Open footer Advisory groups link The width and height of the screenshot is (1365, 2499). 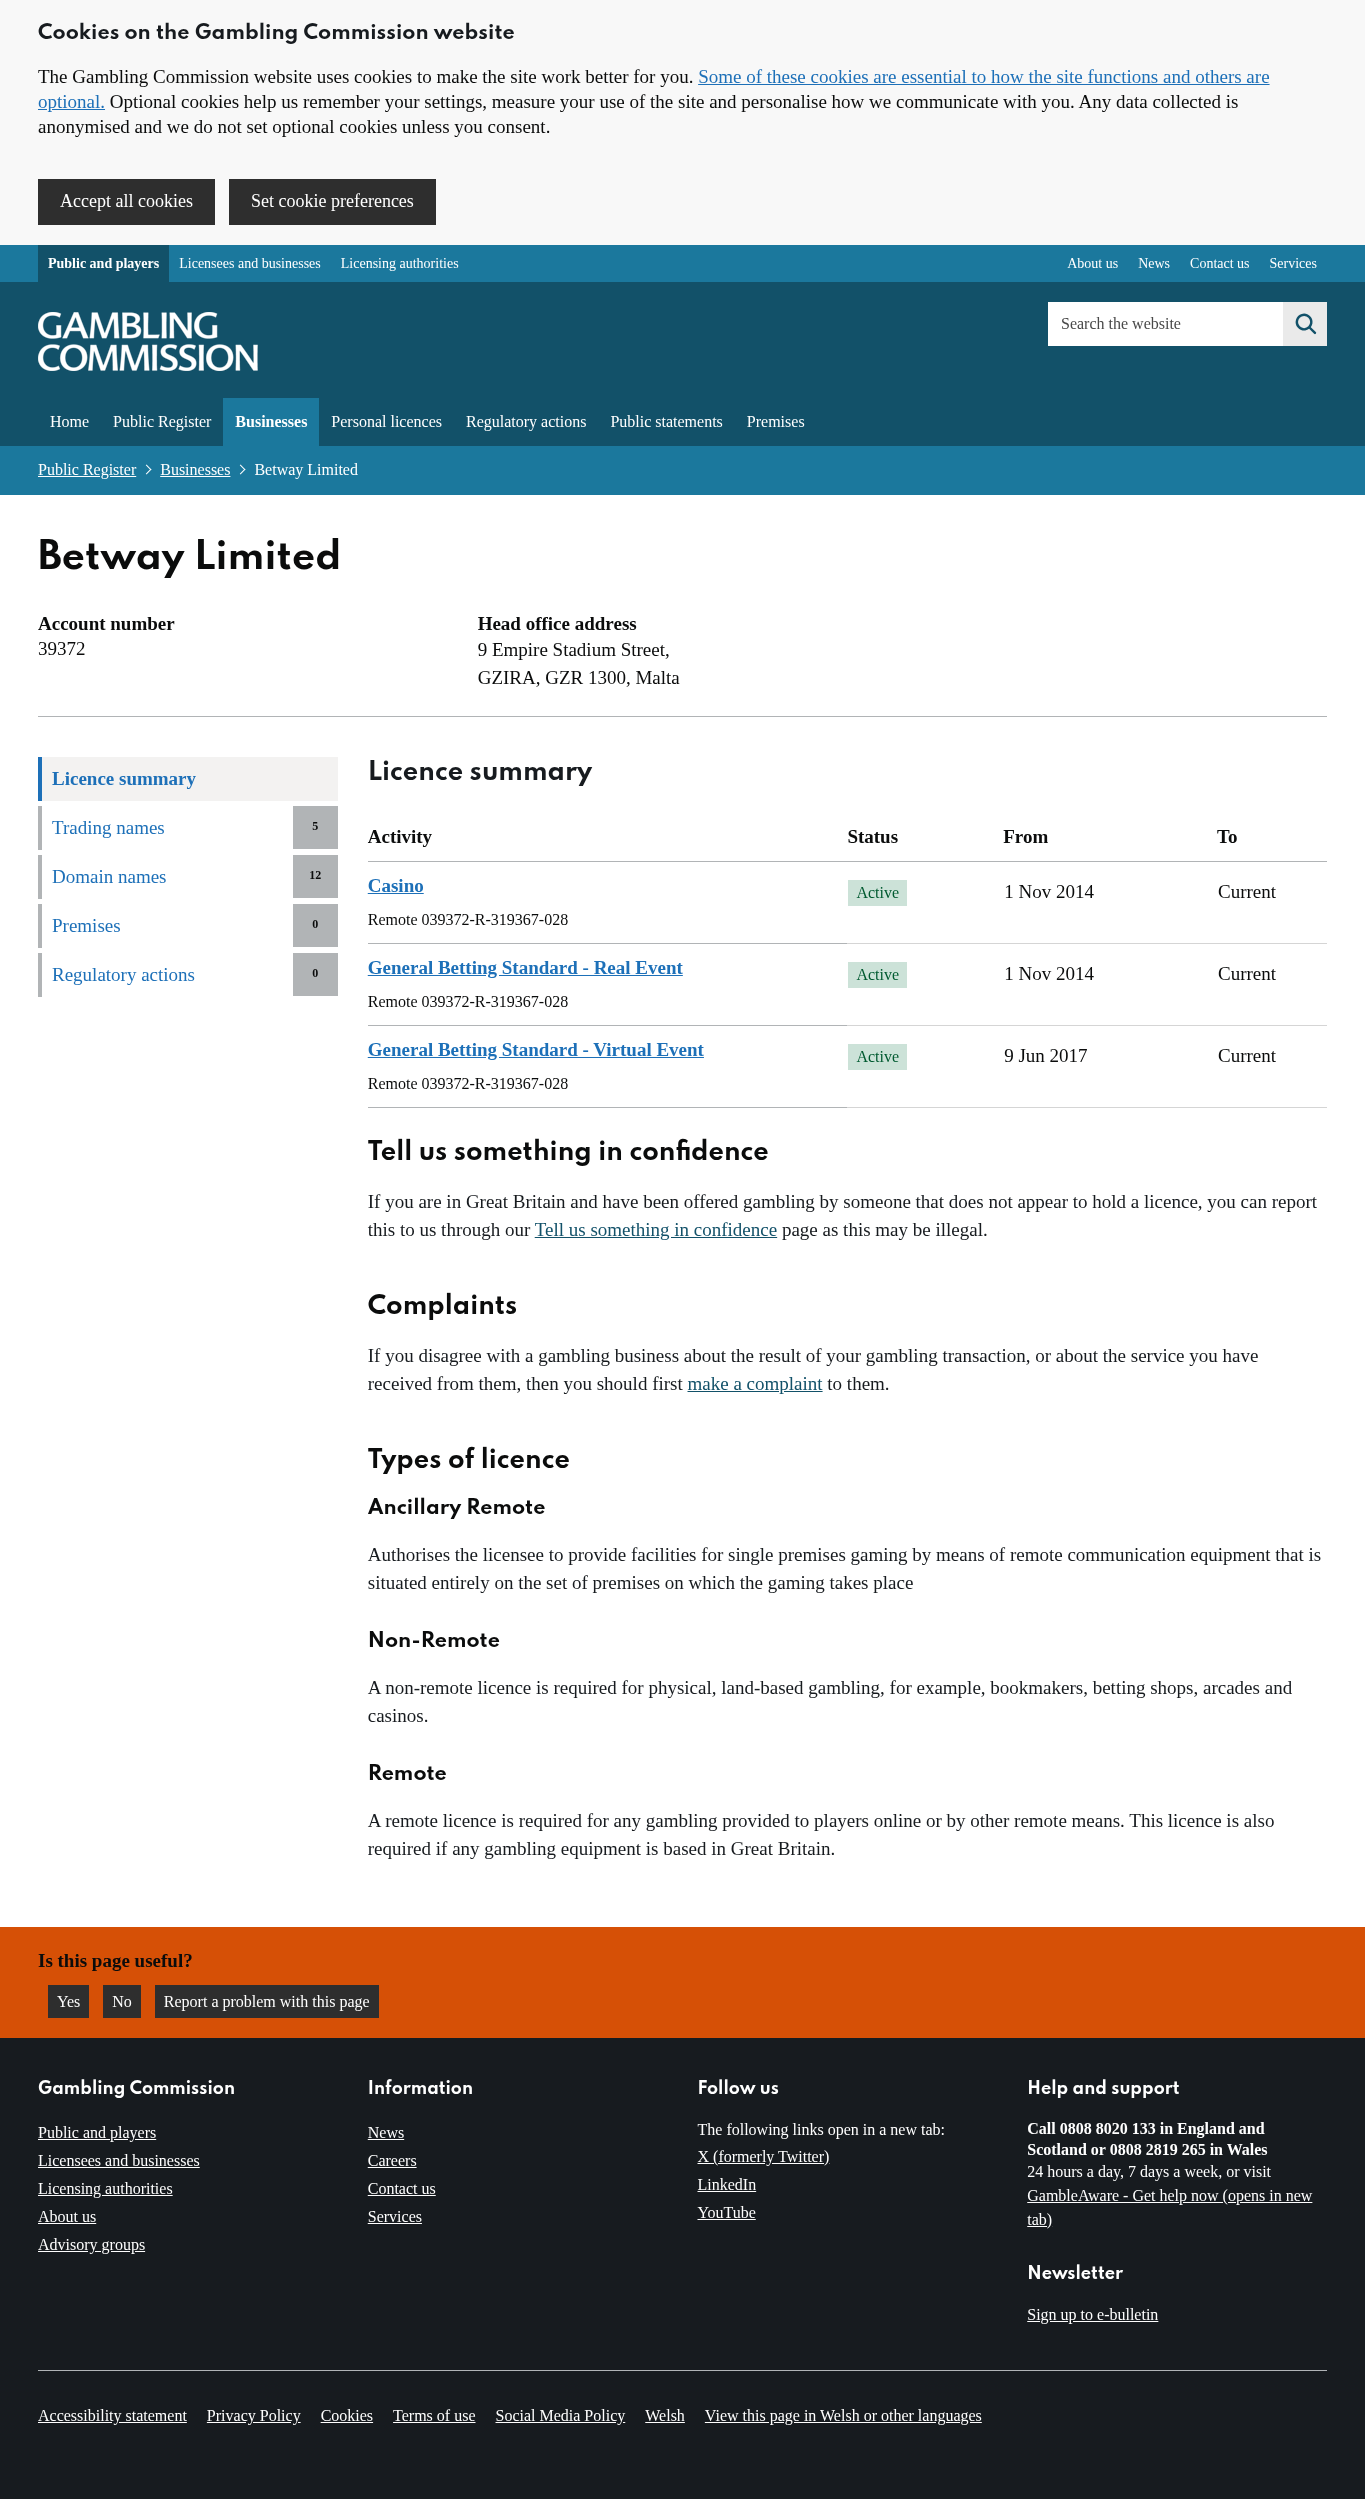(92, 2245)
